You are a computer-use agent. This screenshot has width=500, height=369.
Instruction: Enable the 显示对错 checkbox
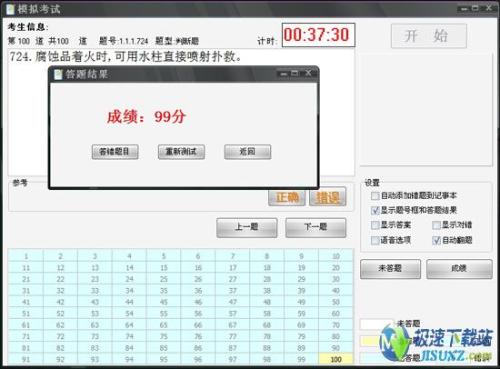(436, 225)
